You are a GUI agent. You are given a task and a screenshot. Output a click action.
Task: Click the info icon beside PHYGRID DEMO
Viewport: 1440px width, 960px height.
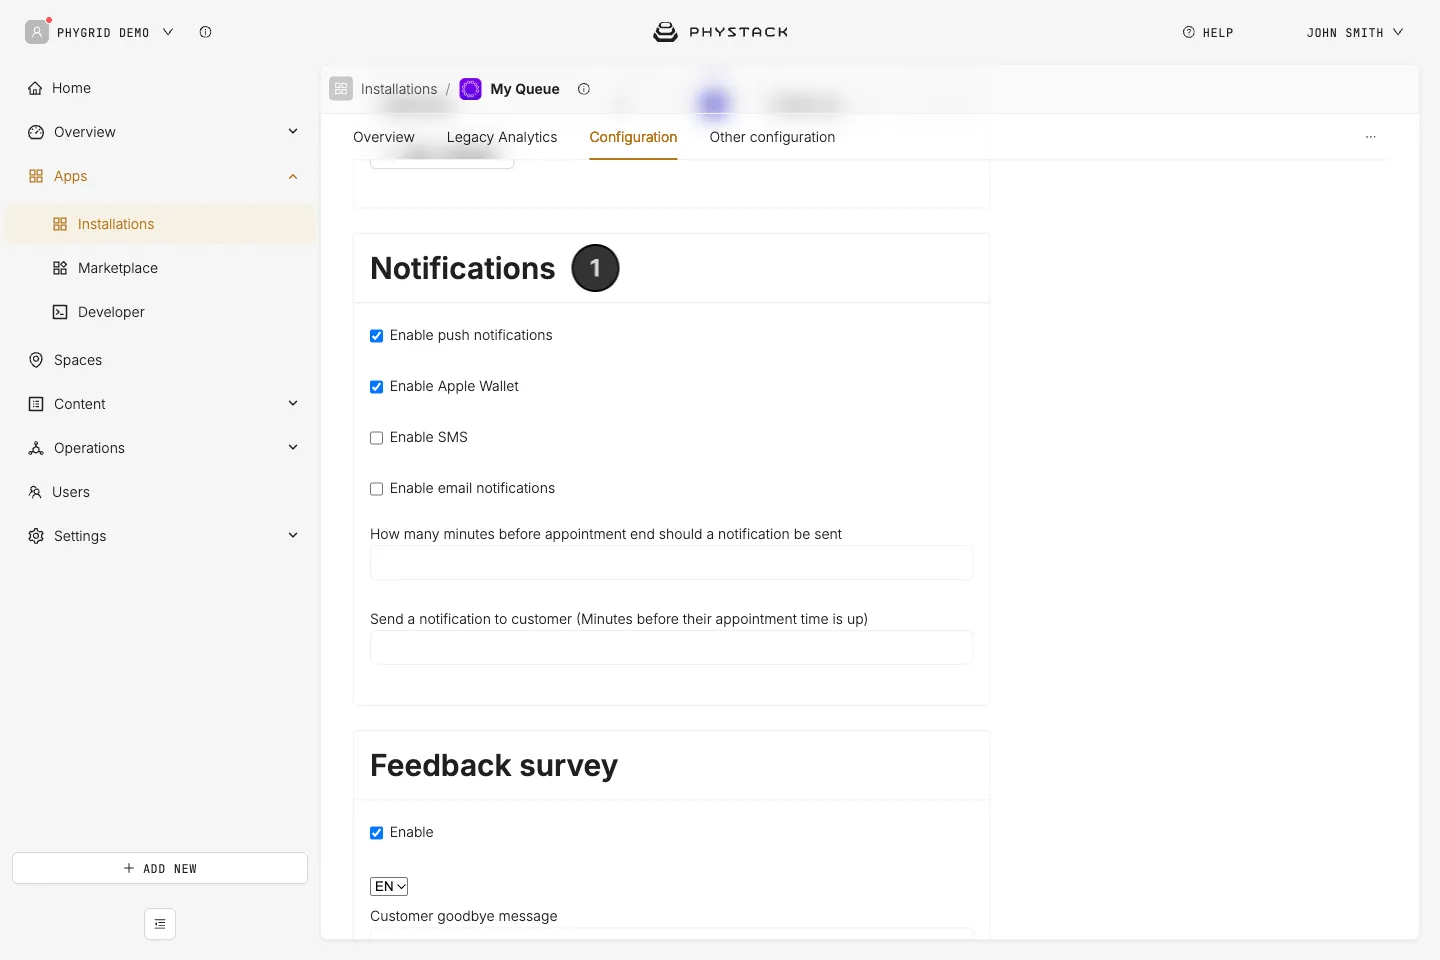205,32
